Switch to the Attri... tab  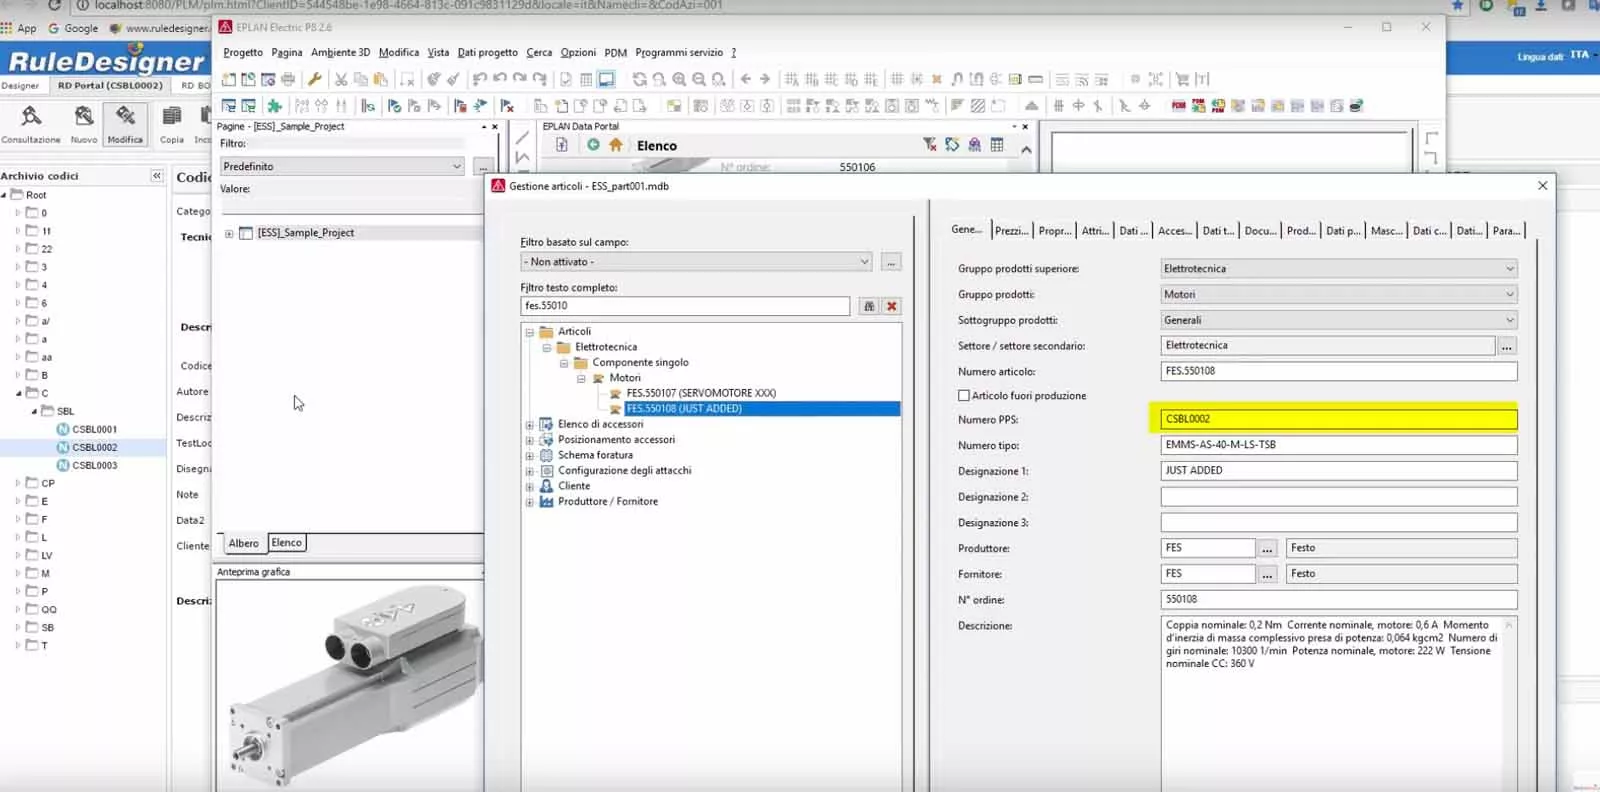1095,231
